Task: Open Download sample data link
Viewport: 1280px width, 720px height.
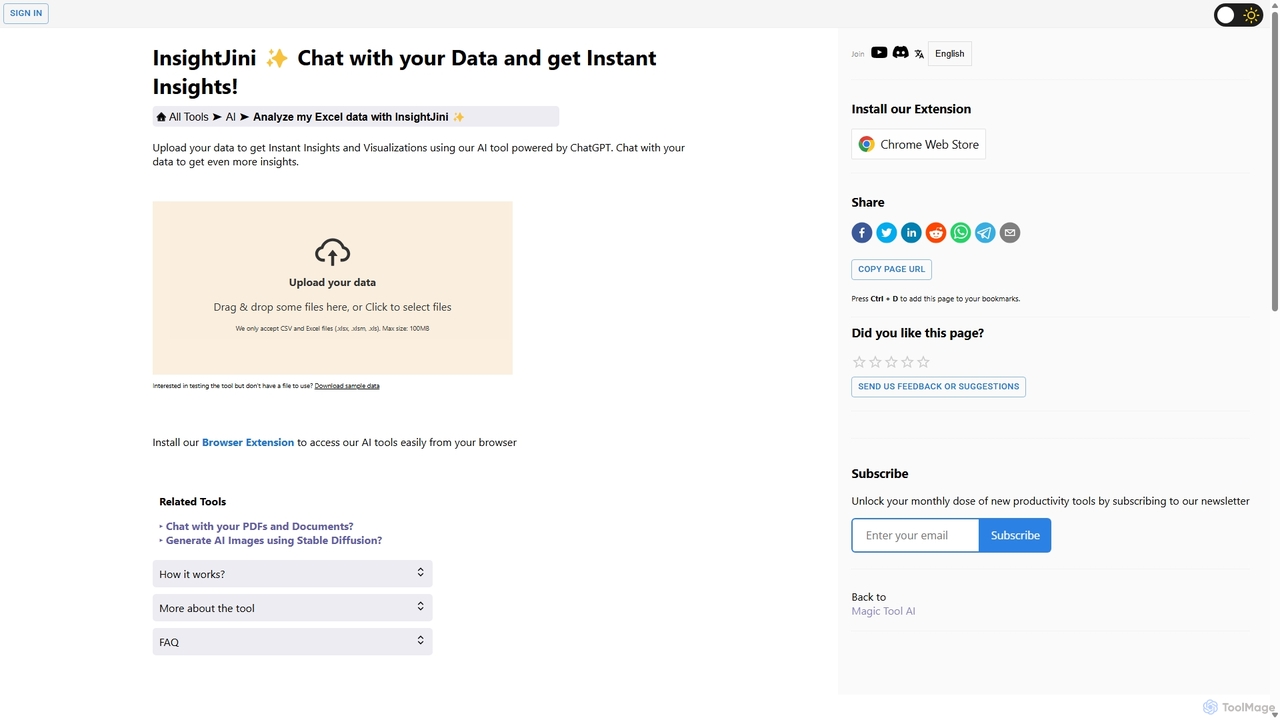Action: point(347,386)
